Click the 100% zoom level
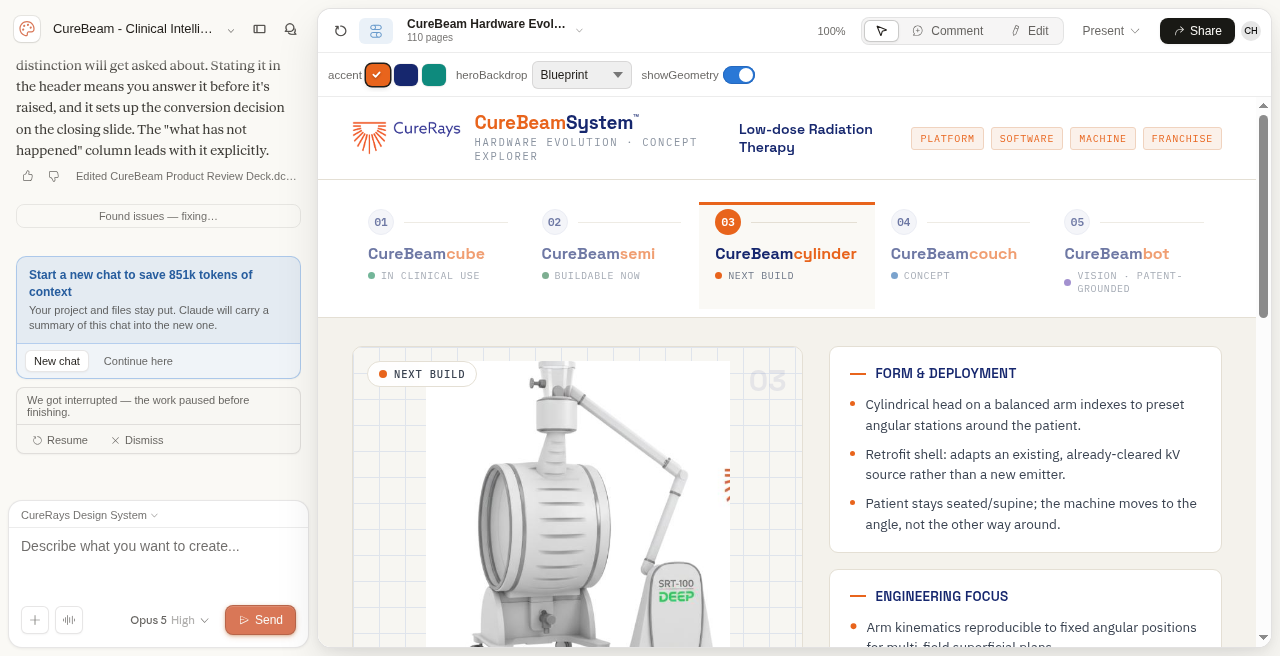This screenshot has width=1280, height=656. tap(831, 31)
